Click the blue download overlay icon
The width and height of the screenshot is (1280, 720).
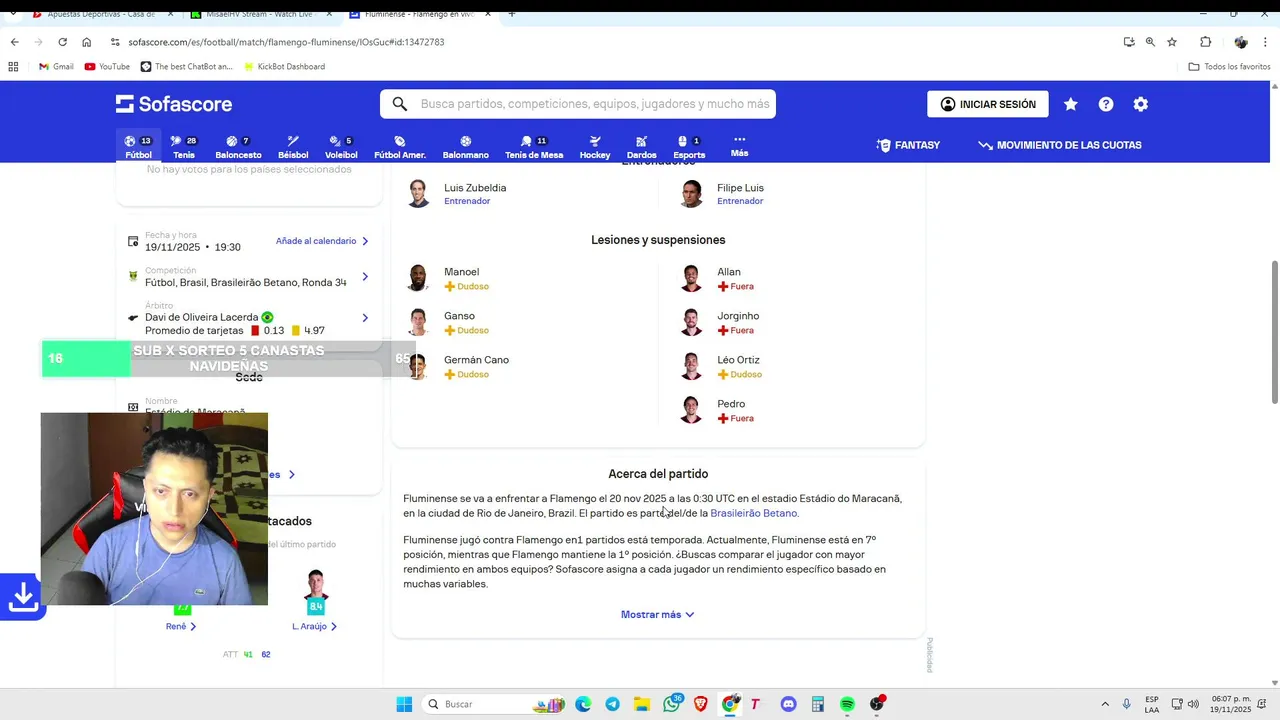point(22,597)
